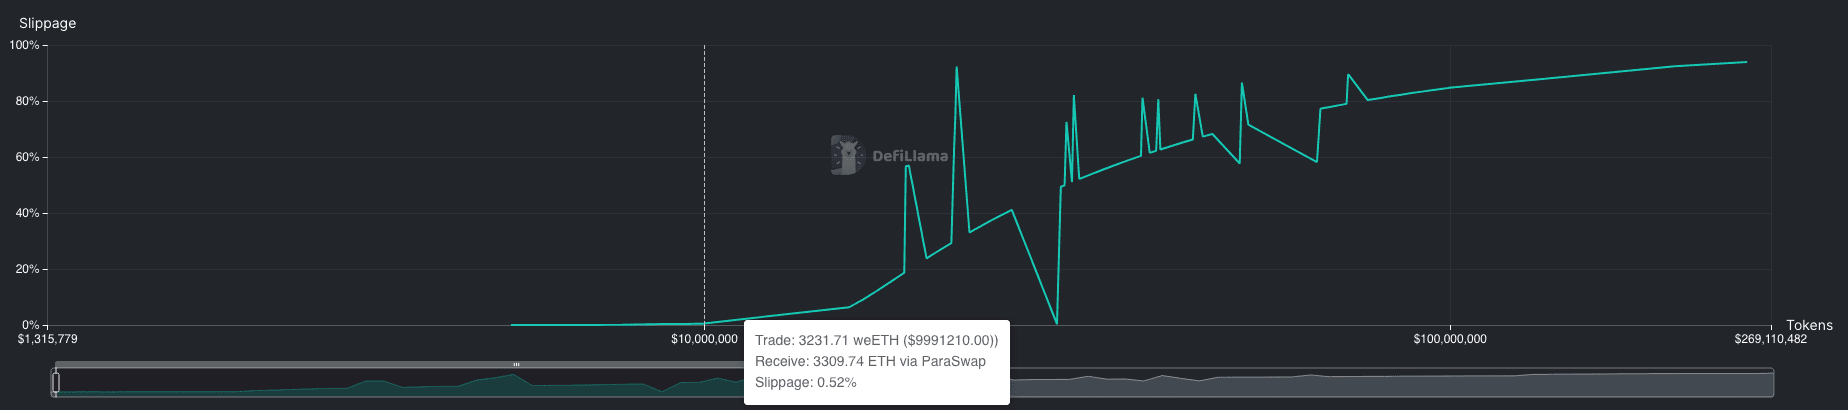Click the grip bar atop the zoom slider
1848x410 pixels.
516,365
